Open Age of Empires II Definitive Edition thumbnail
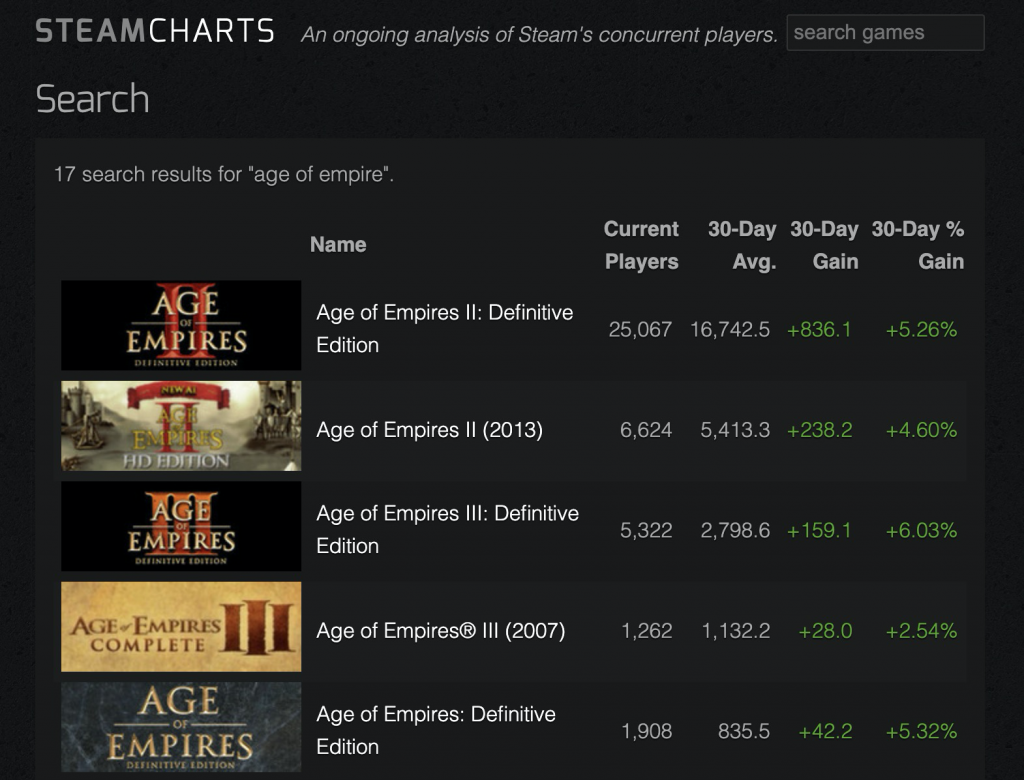 [181, 326]
